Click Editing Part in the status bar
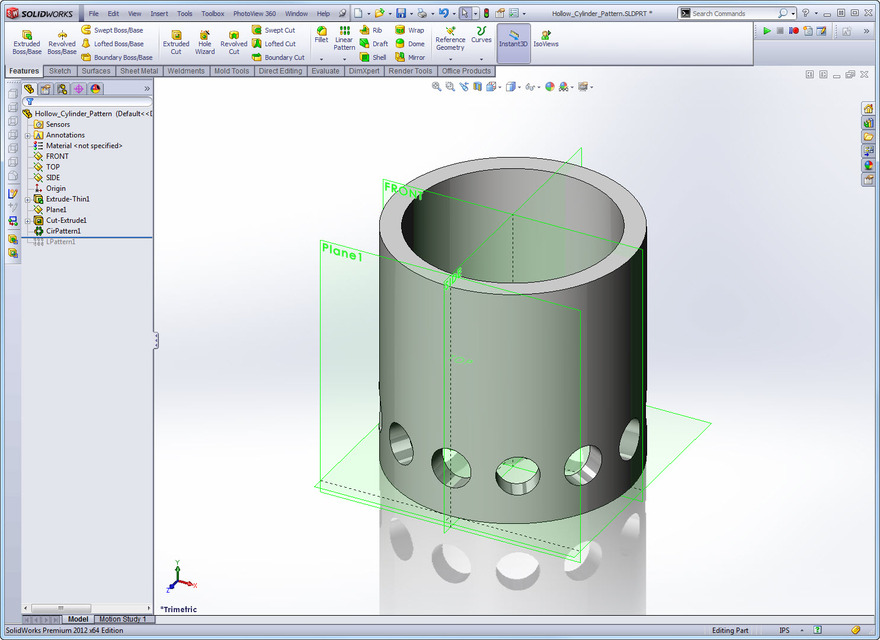The width and height of the screenshot is (880, 640). [x=730, y=630]
